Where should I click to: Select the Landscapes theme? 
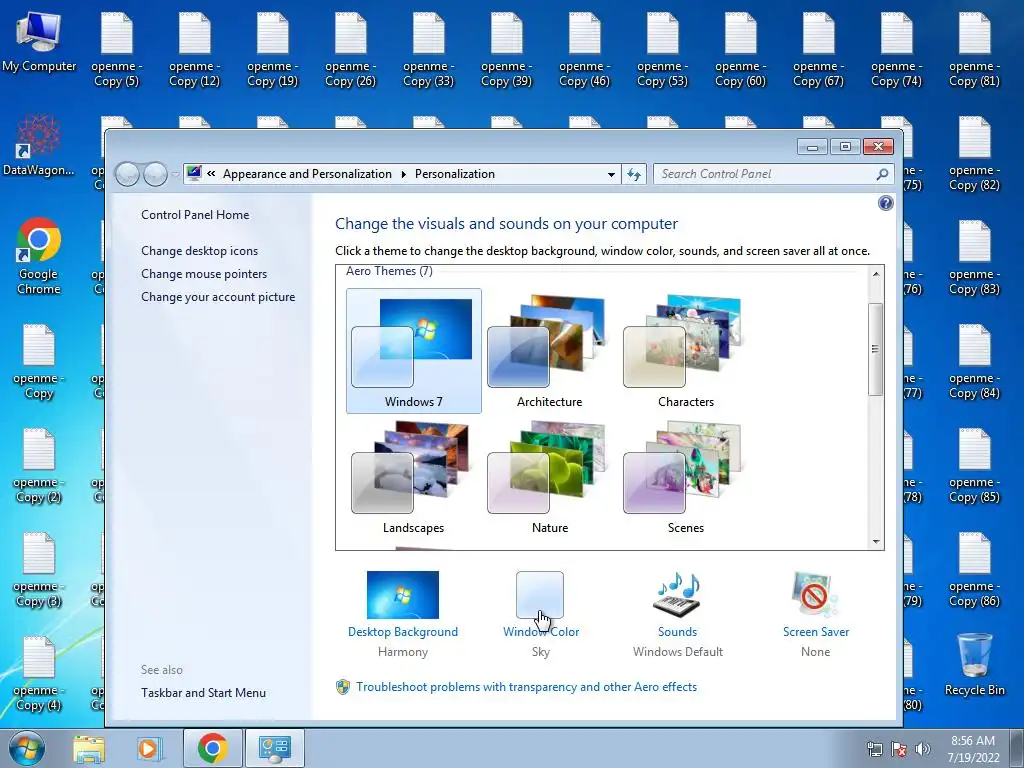pyautogui.click(x=413, y=477)
